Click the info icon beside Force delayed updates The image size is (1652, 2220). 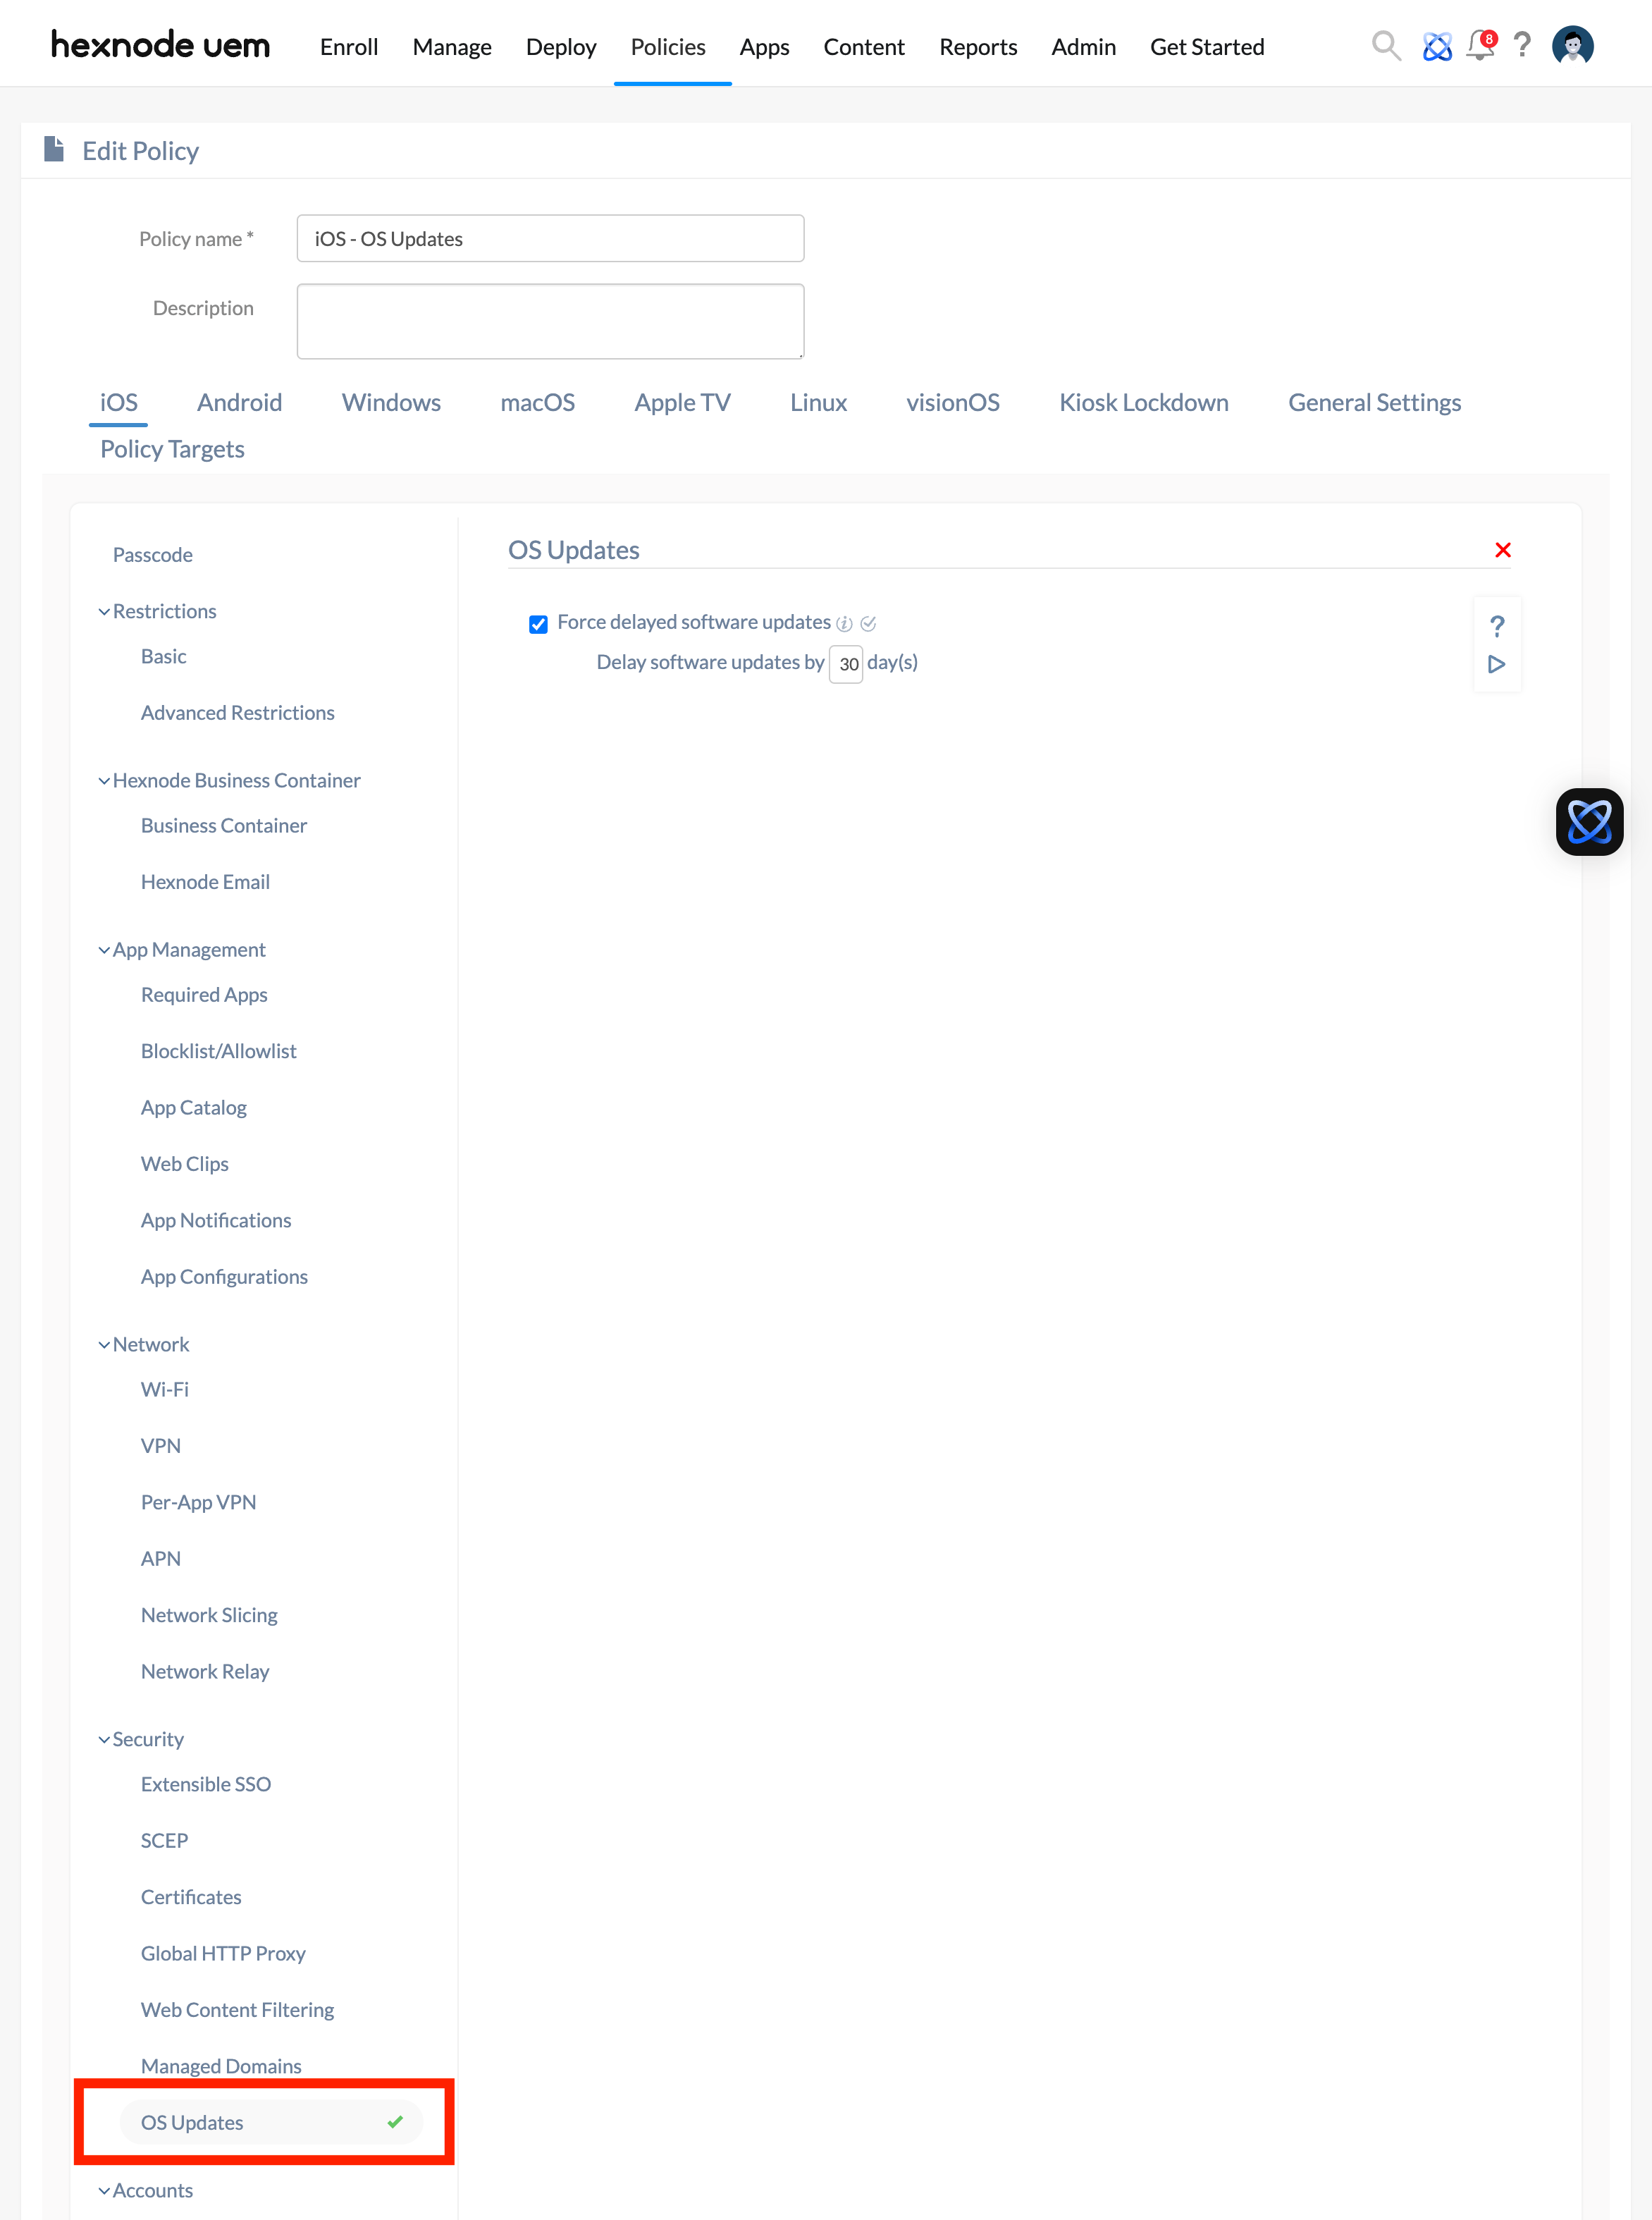(844, 624)
